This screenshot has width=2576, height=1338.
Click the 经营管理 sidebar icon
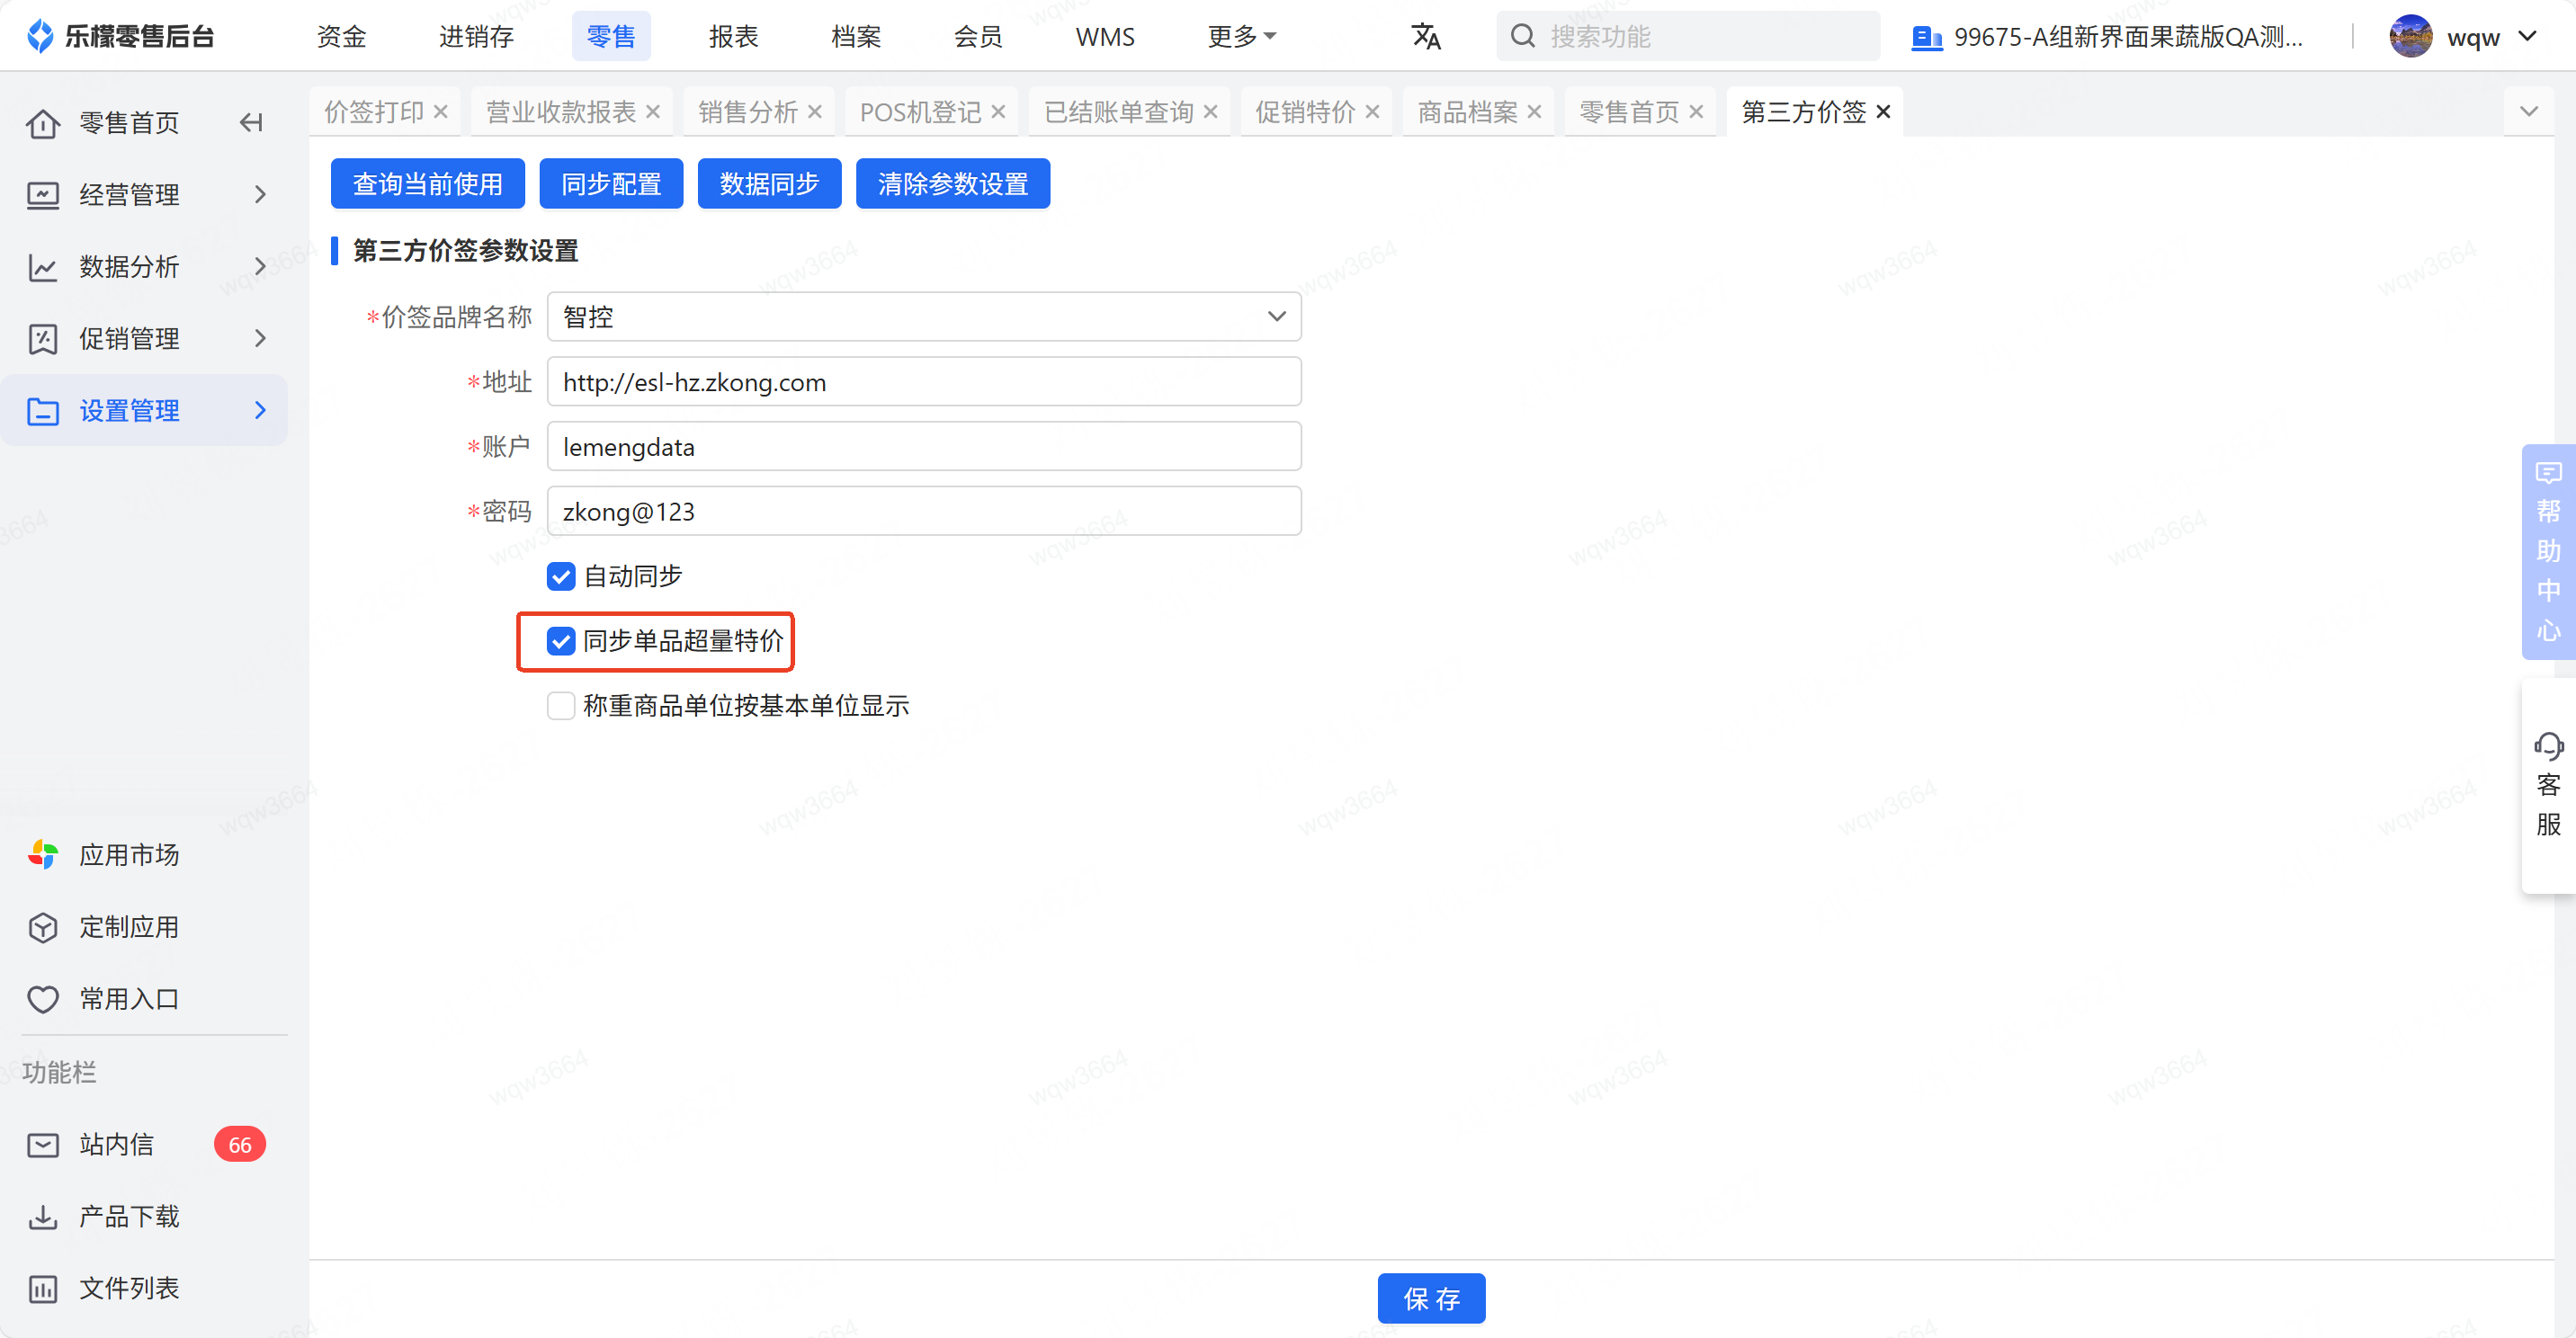43,195
